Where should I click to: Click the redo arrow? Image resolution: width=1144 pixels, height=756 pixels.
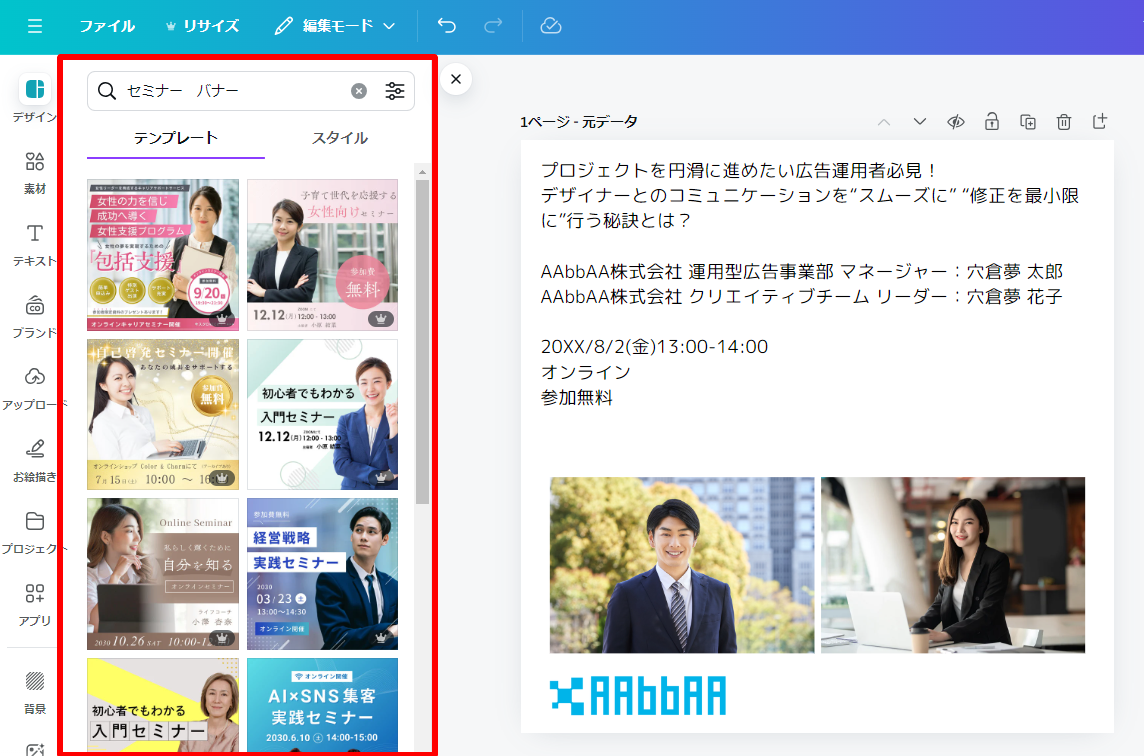[493, 26]
